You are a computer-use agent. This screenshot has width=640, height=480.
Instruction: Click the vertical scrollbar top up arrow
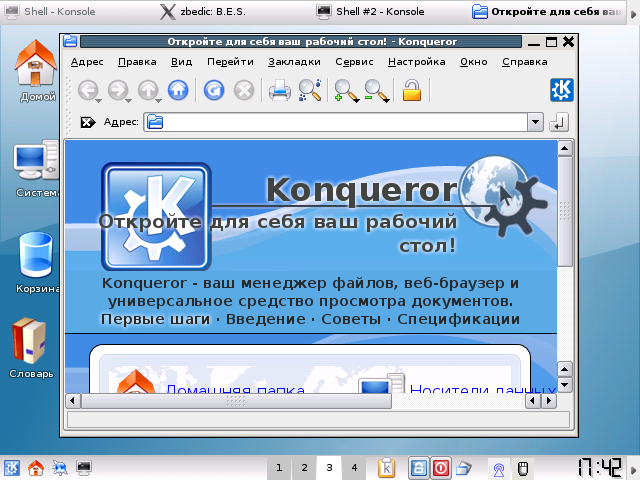[564, 148]
